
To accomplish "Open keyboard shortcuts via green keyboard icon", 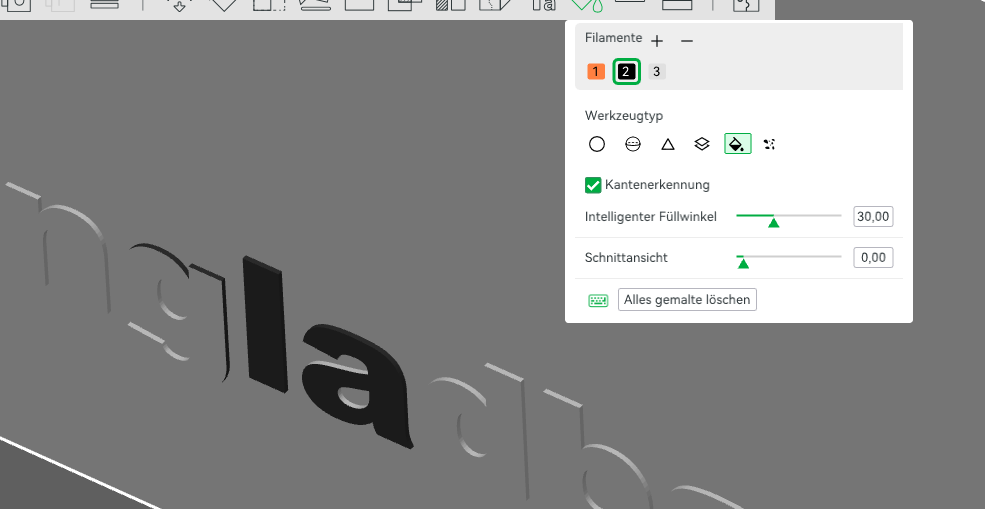I will click(x=598, y=300).
